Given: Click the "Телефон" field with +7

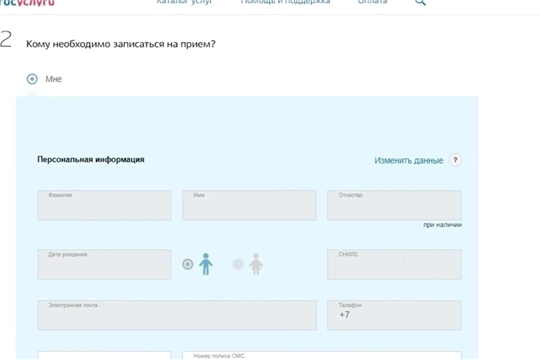Looking at the screenshot, I should point(394,315).
